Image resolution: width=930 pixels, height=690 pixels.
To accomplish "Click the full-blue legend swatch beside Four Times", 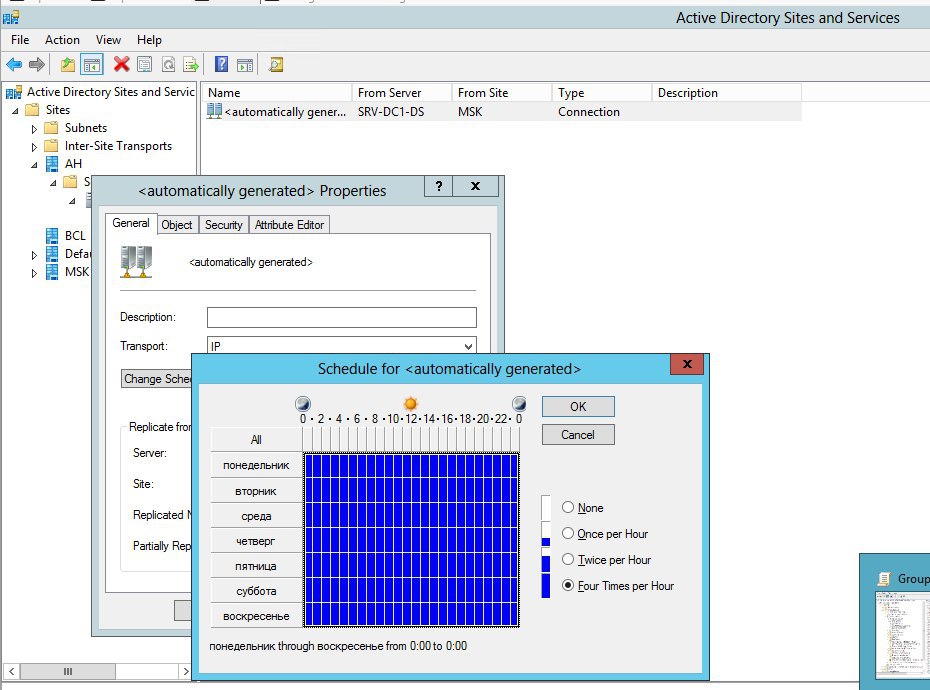I will click(546, 586).
